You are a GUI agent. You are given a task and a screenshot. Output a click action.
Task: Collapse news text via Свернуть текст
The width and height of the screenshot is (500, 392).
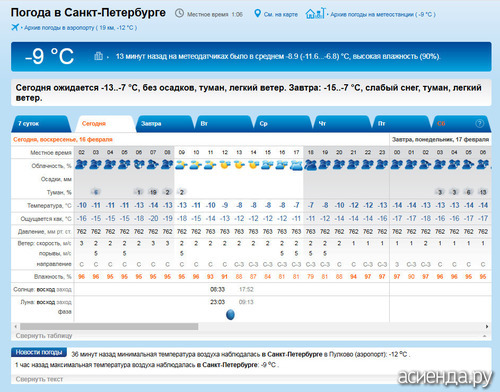pos(39,379)
